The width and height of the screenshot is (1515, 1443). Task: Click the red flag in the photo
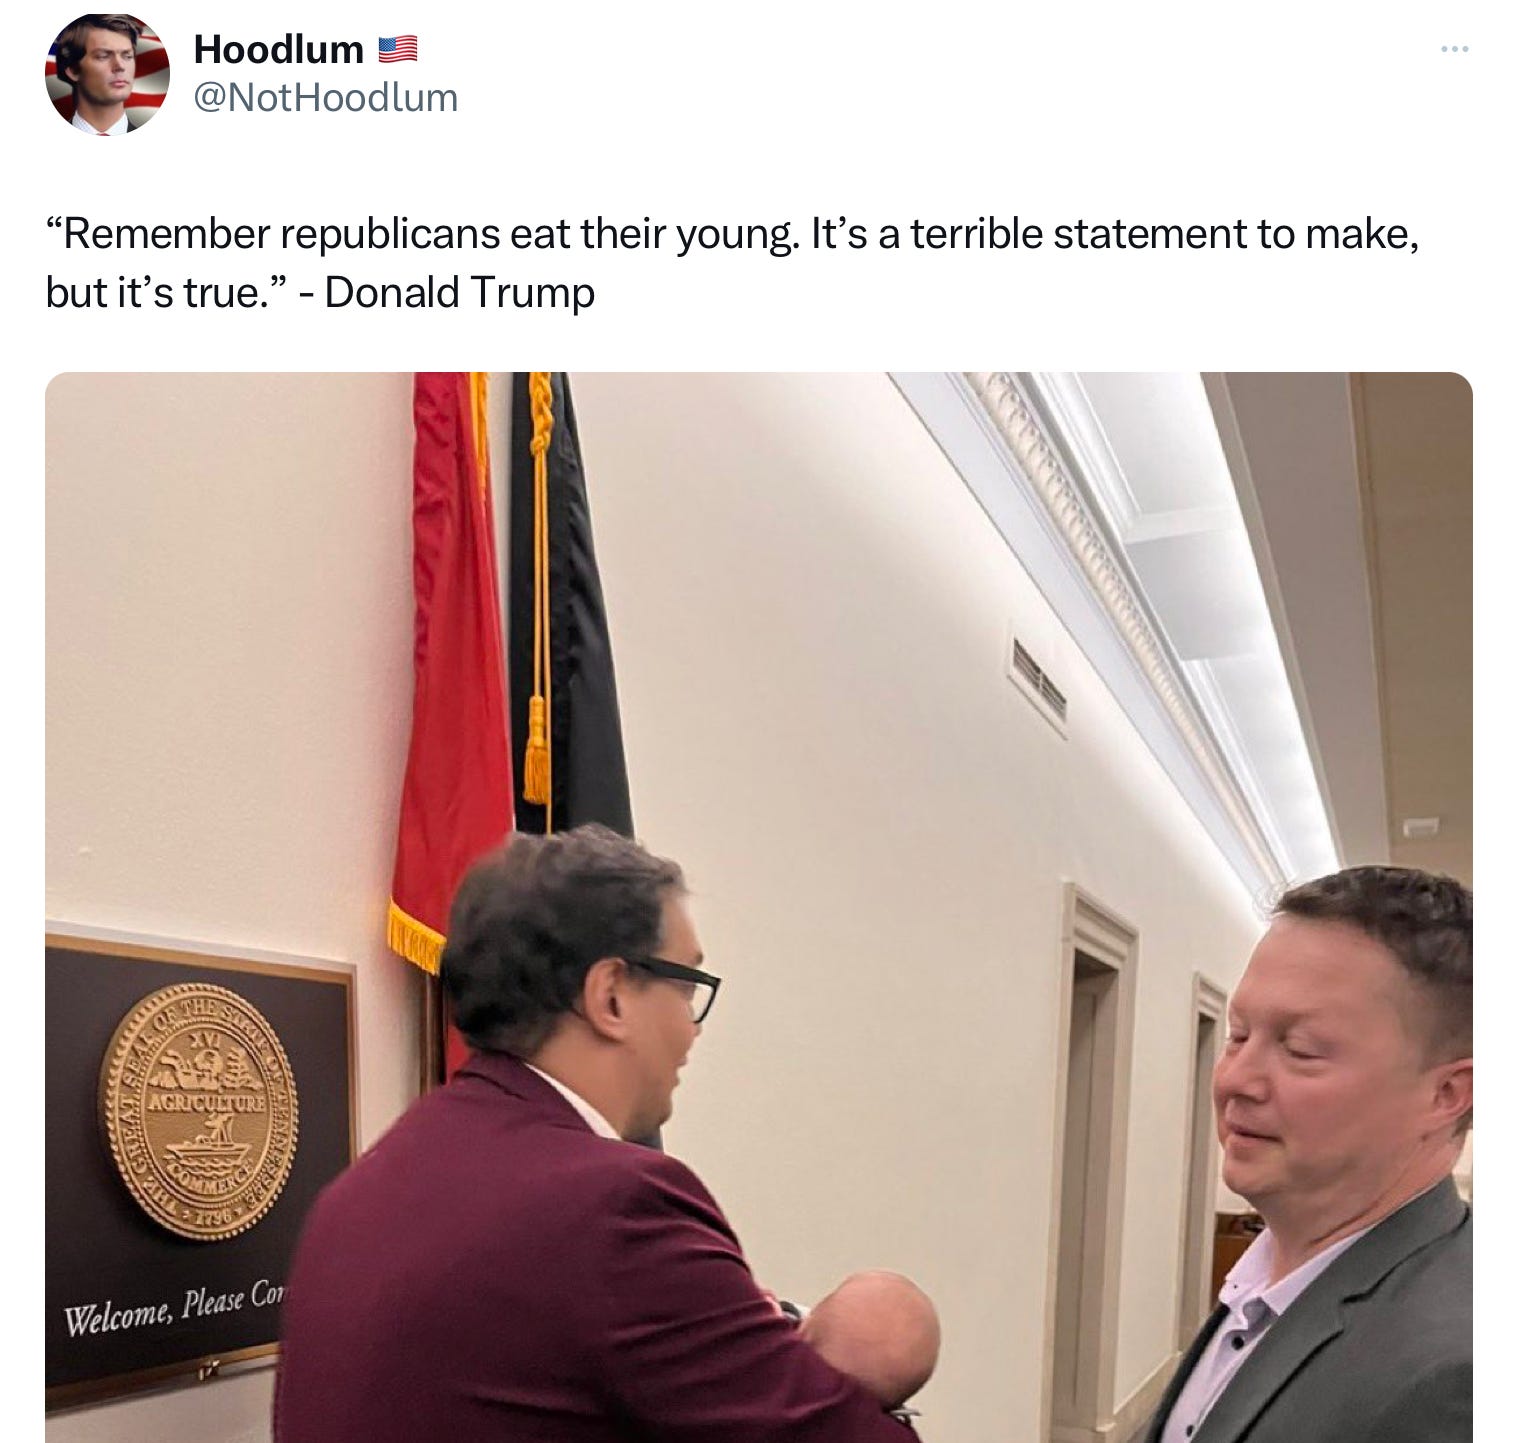(x=450, y=700)
